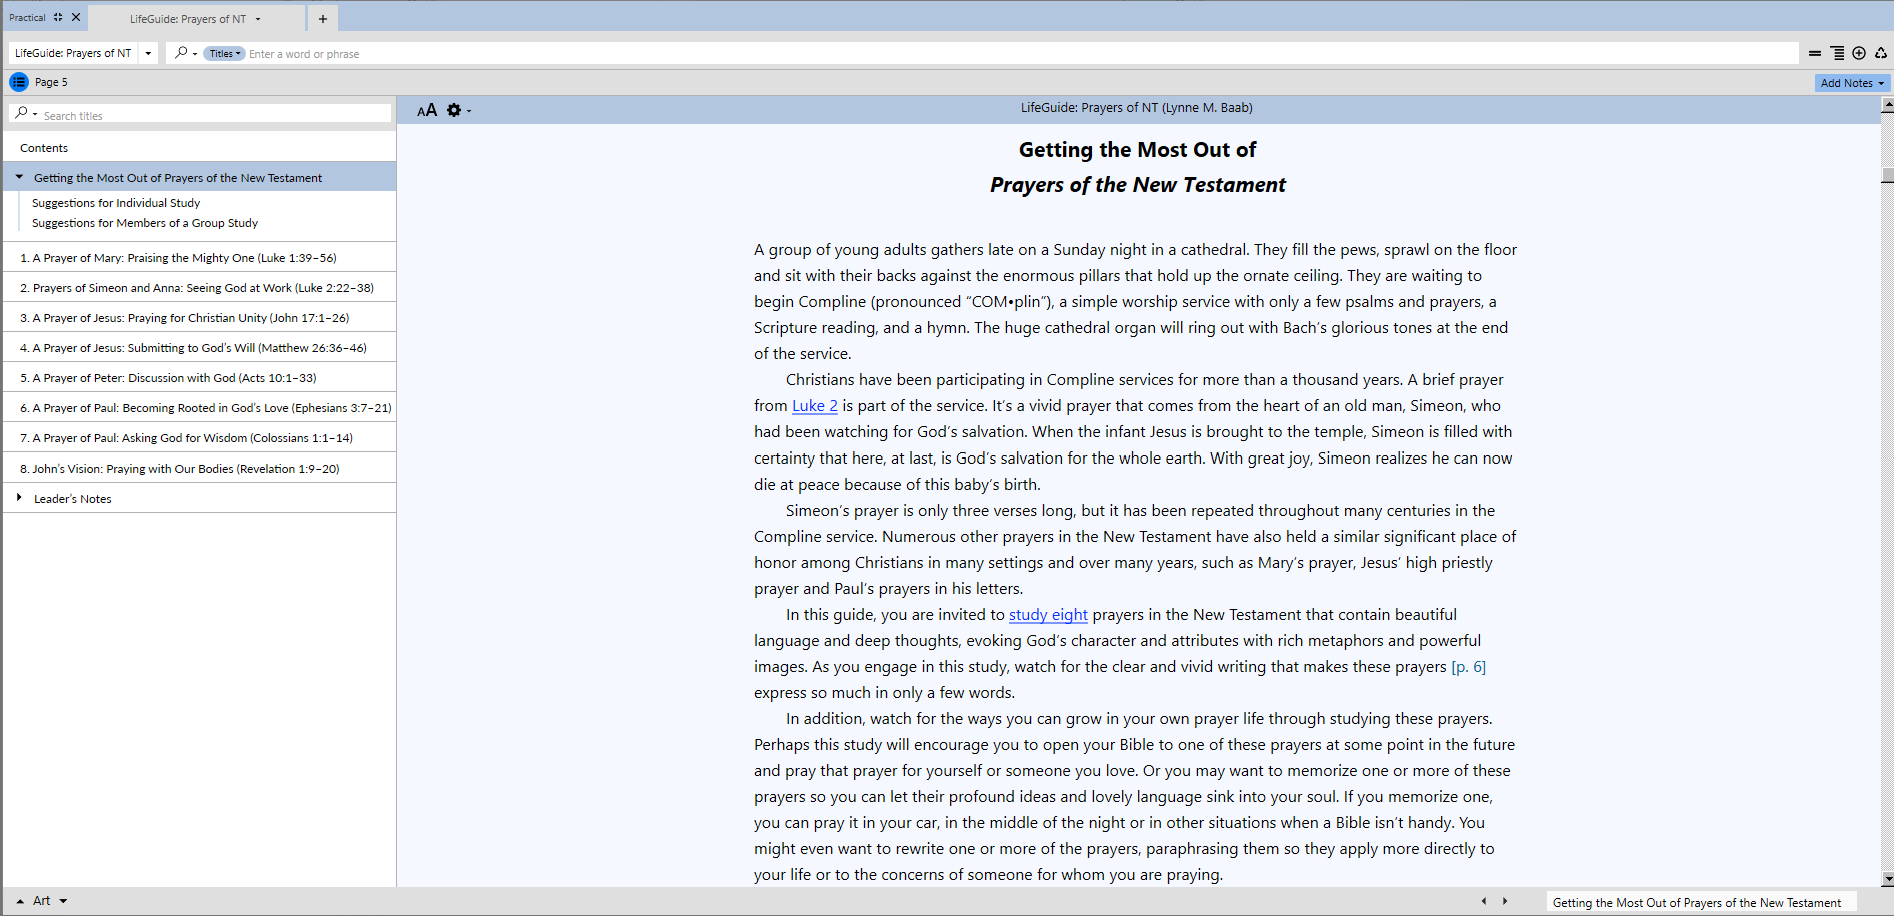Toggle the blue table of contents list icon
The image size is (1894, 916).
pyautogui.click(x=19, y=82)
